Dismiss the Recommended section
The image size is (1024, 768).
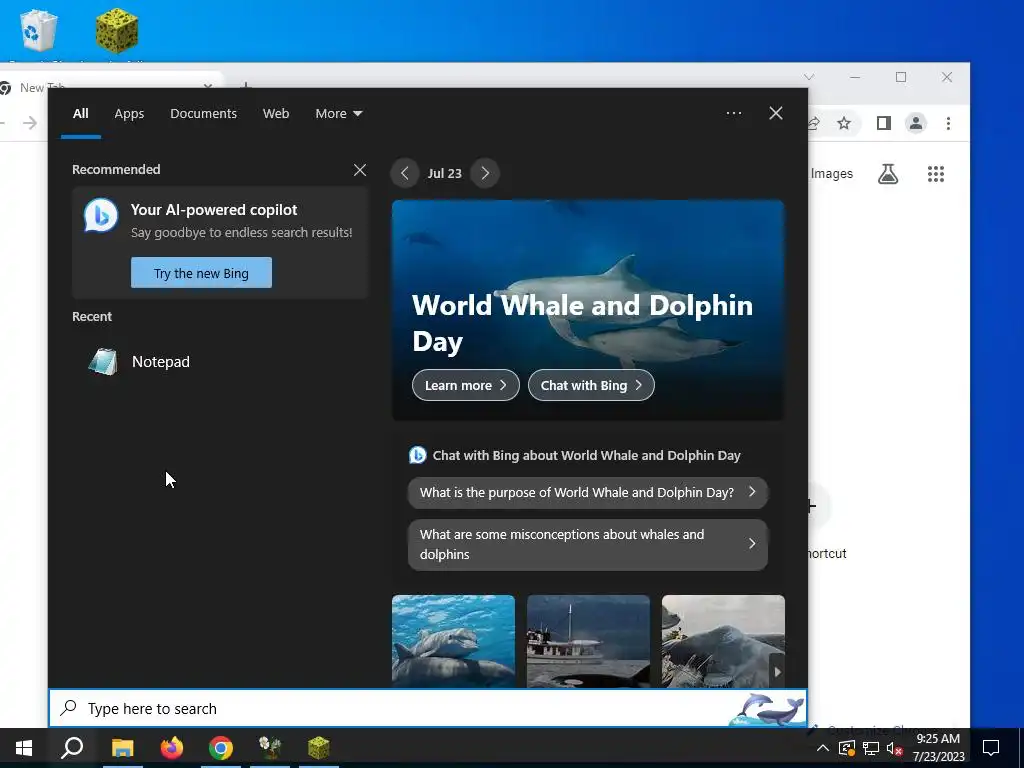(x=360, y=170)
